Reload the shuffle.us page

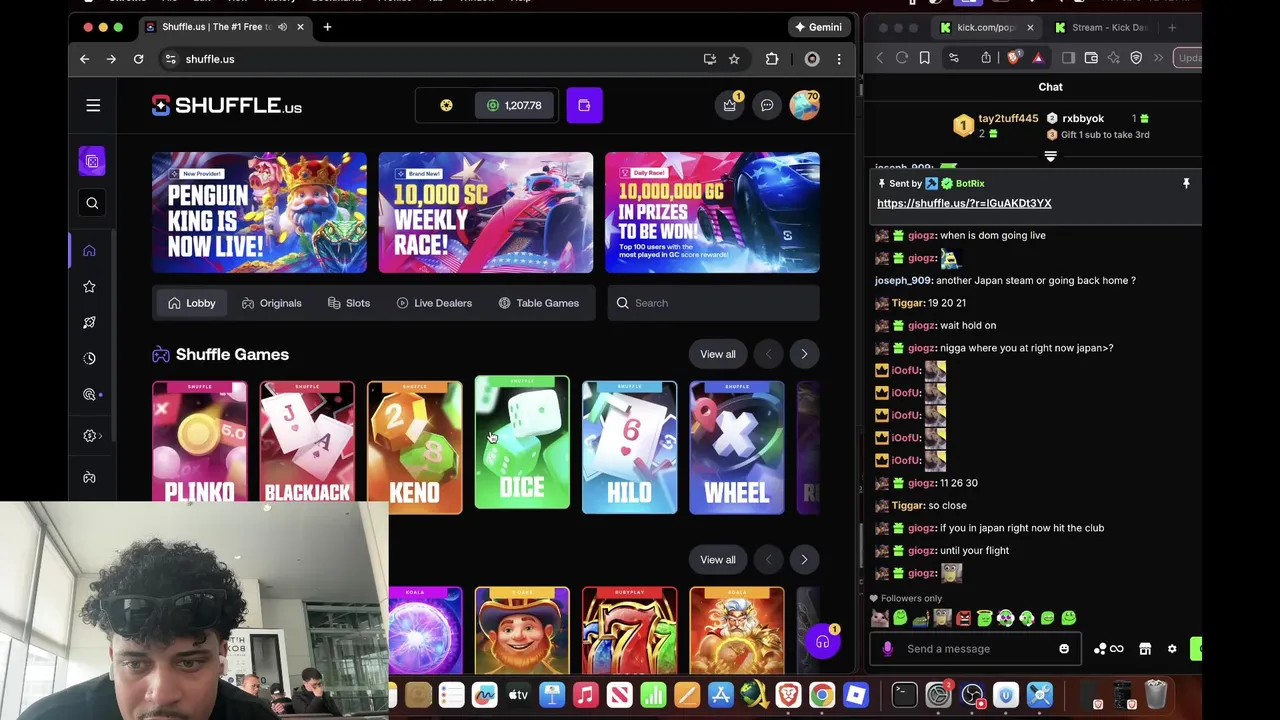tap(138, 59)
